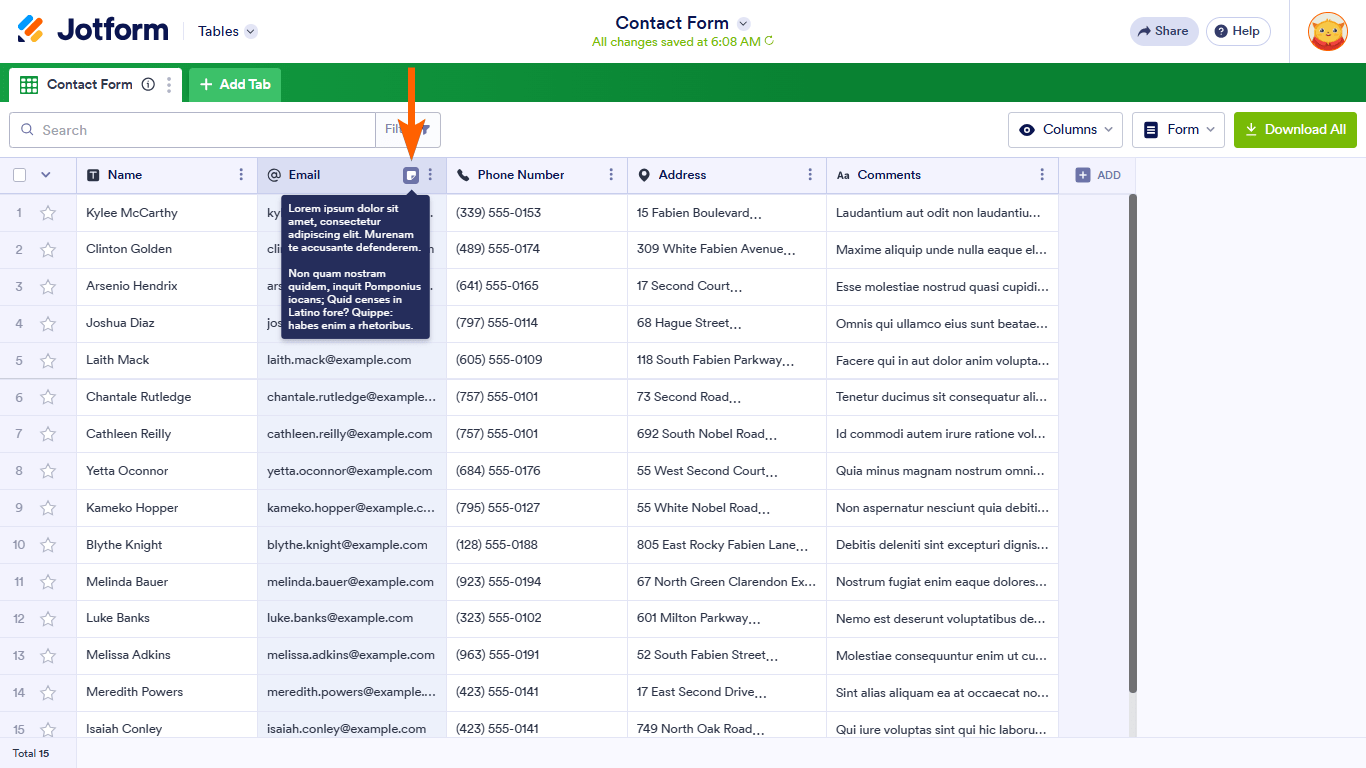The image size is (1366, 768).
Task: Select the yetta.oconnor@example.com cell
Action: pos(352,472)
